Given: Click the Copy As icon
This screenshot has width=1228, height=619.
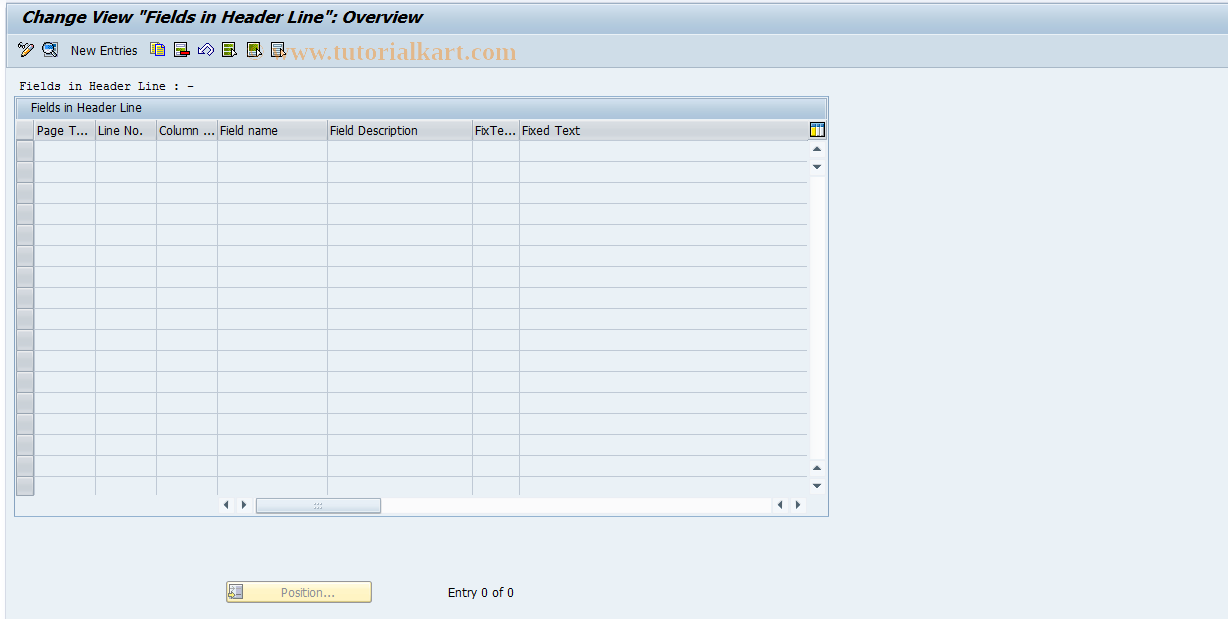Looking at the screenshot, I should 157,49.
